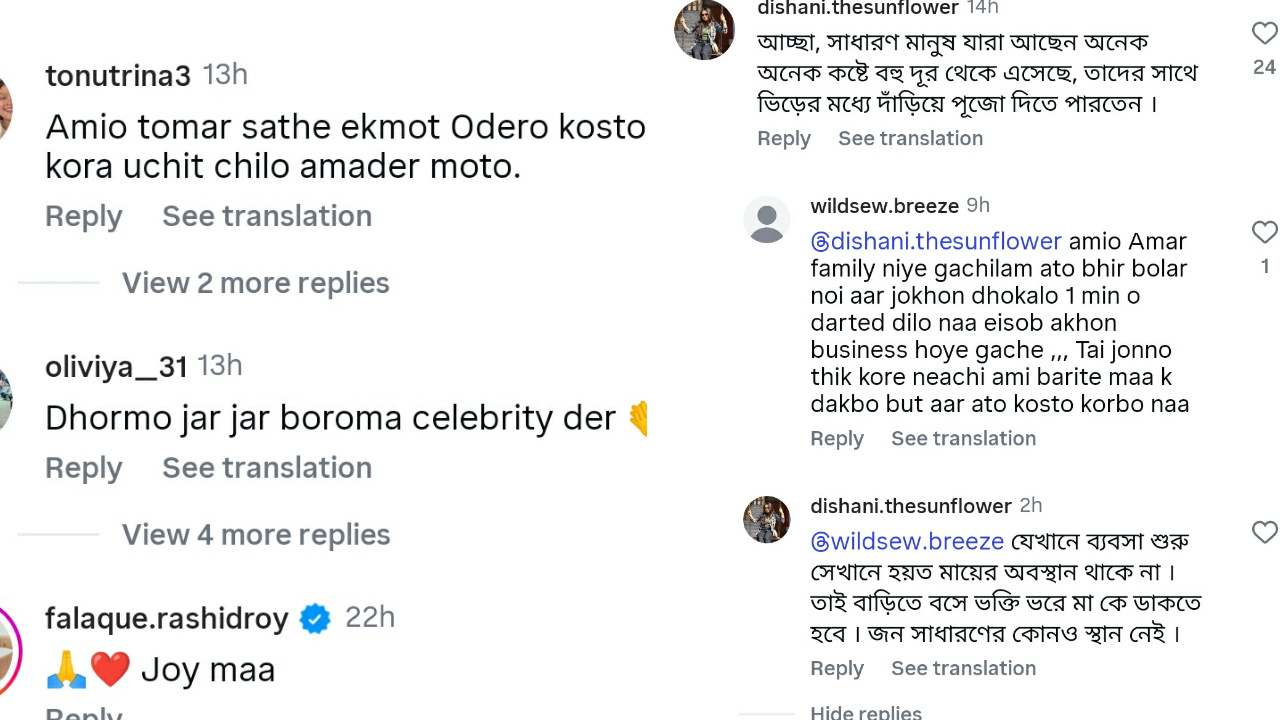Click the waving hand emoji in oliviya_31's comment
The image size is (1280, 720).
[637, 417]
